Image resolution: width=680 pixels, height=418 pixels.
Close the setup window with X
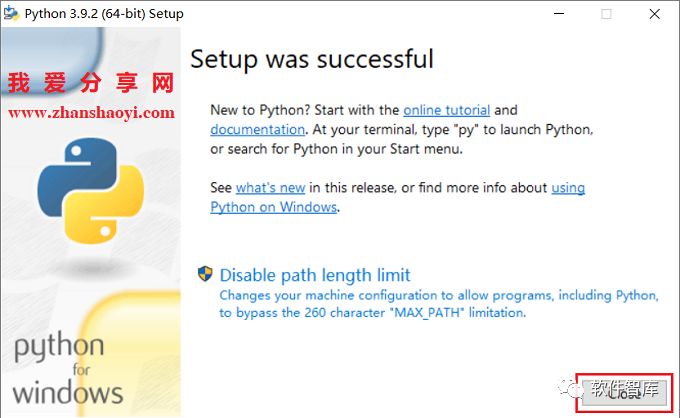click(x=654, y=14)
